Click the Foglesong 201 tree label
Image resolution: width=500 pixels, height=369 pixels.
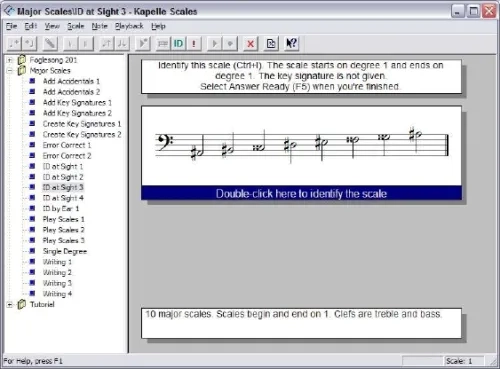point(53,60)
